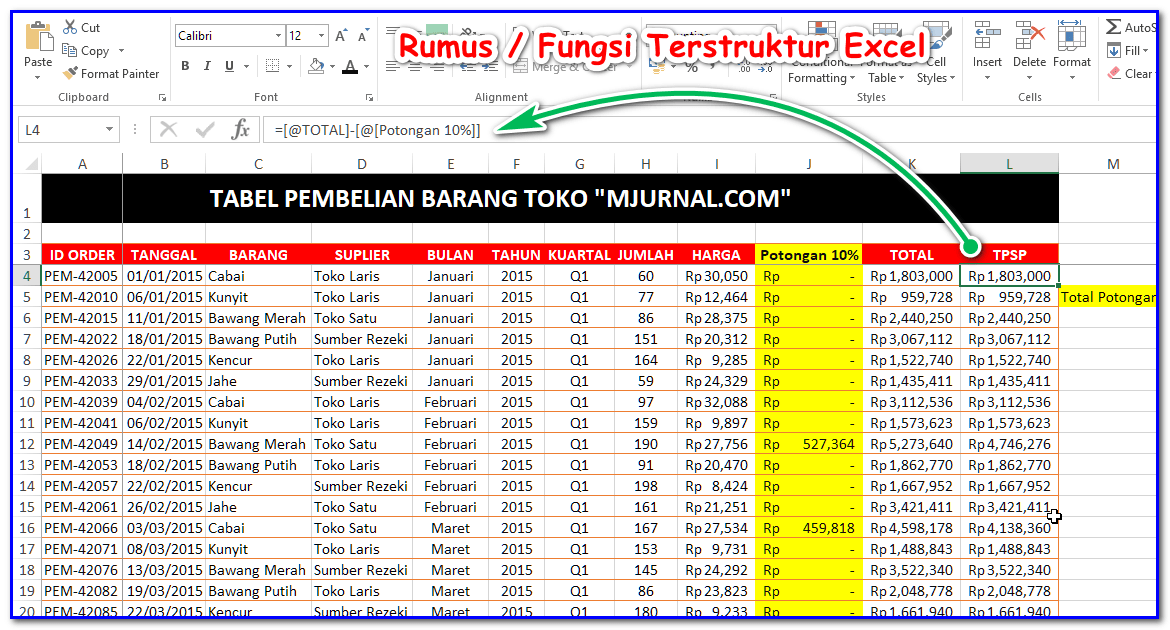Click the Clear eraser icon
Image resolution: width=1170 pixels, height=630 pixels.
[x=1114, y=73]
